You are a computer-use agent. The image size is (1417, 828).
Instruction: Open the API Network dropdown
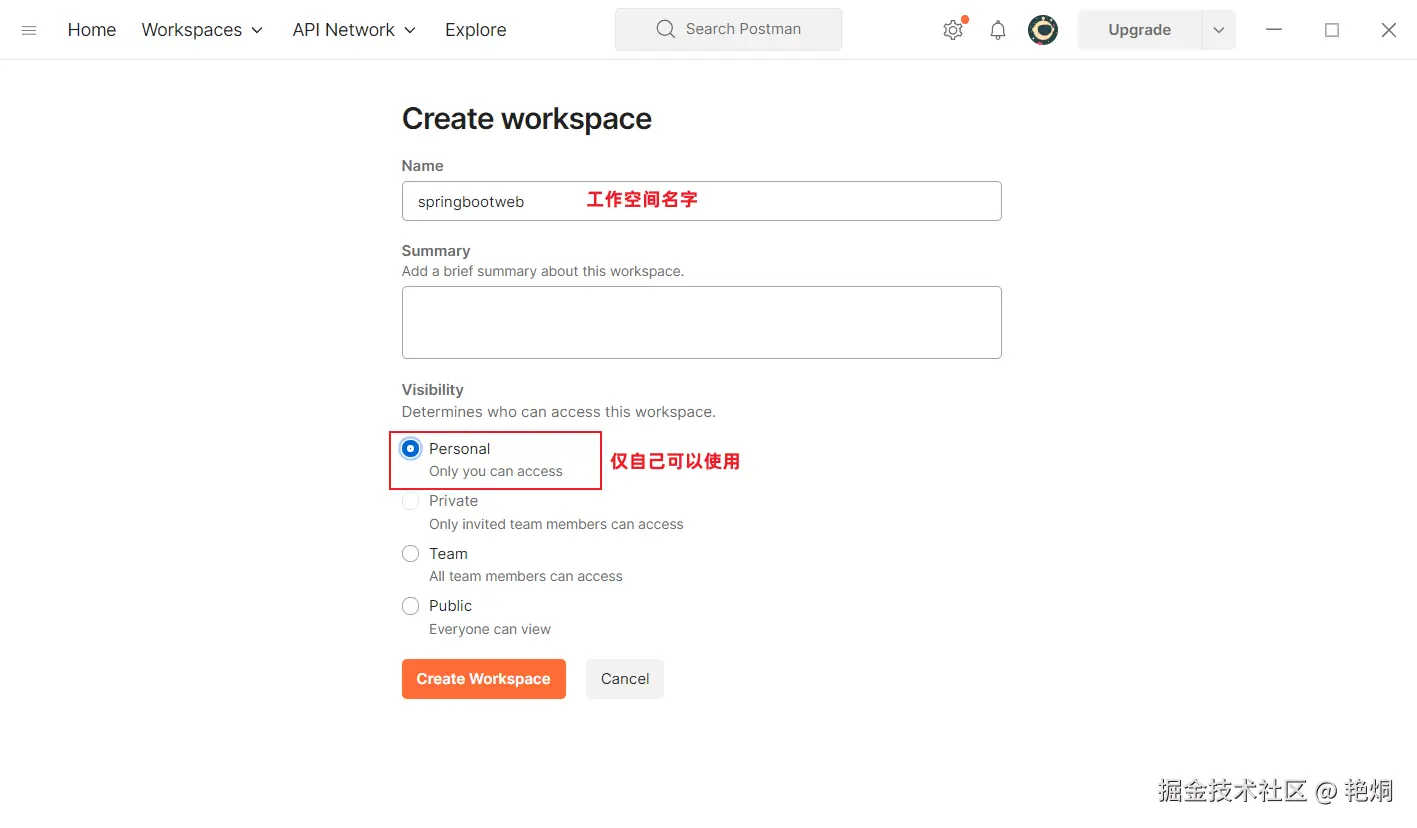(x=355, y=30)
